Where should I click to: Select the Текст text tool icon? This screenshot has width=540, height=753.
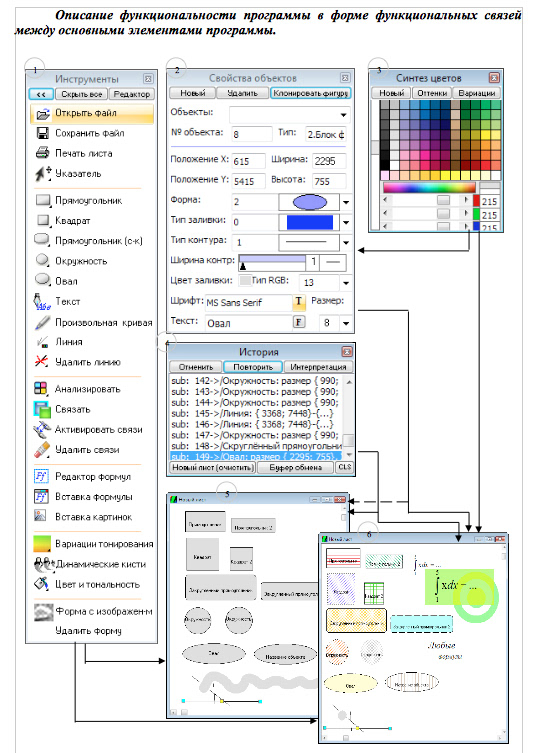pyautogui.click(x=42, y=302)
